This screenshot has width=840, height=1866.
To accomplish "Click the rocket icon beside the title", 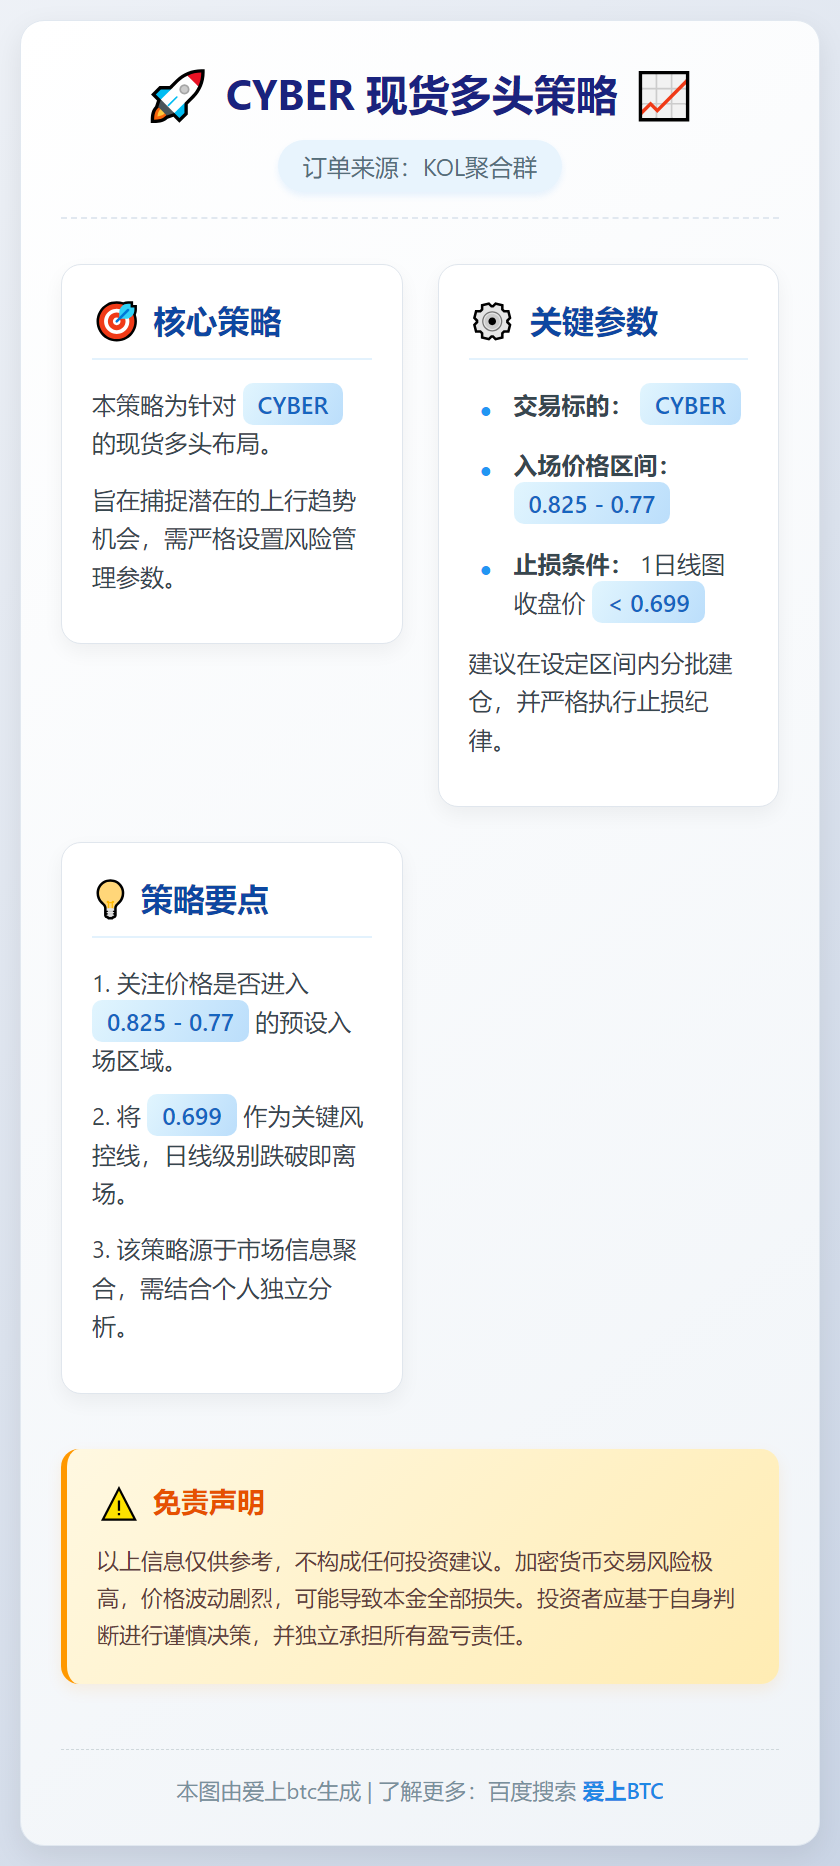I will 178,96.
